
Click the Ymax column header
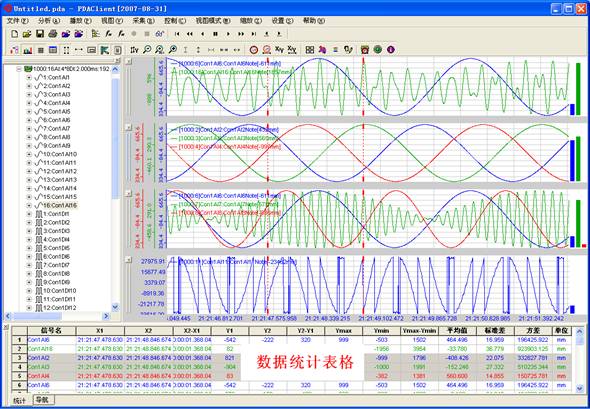343,331
